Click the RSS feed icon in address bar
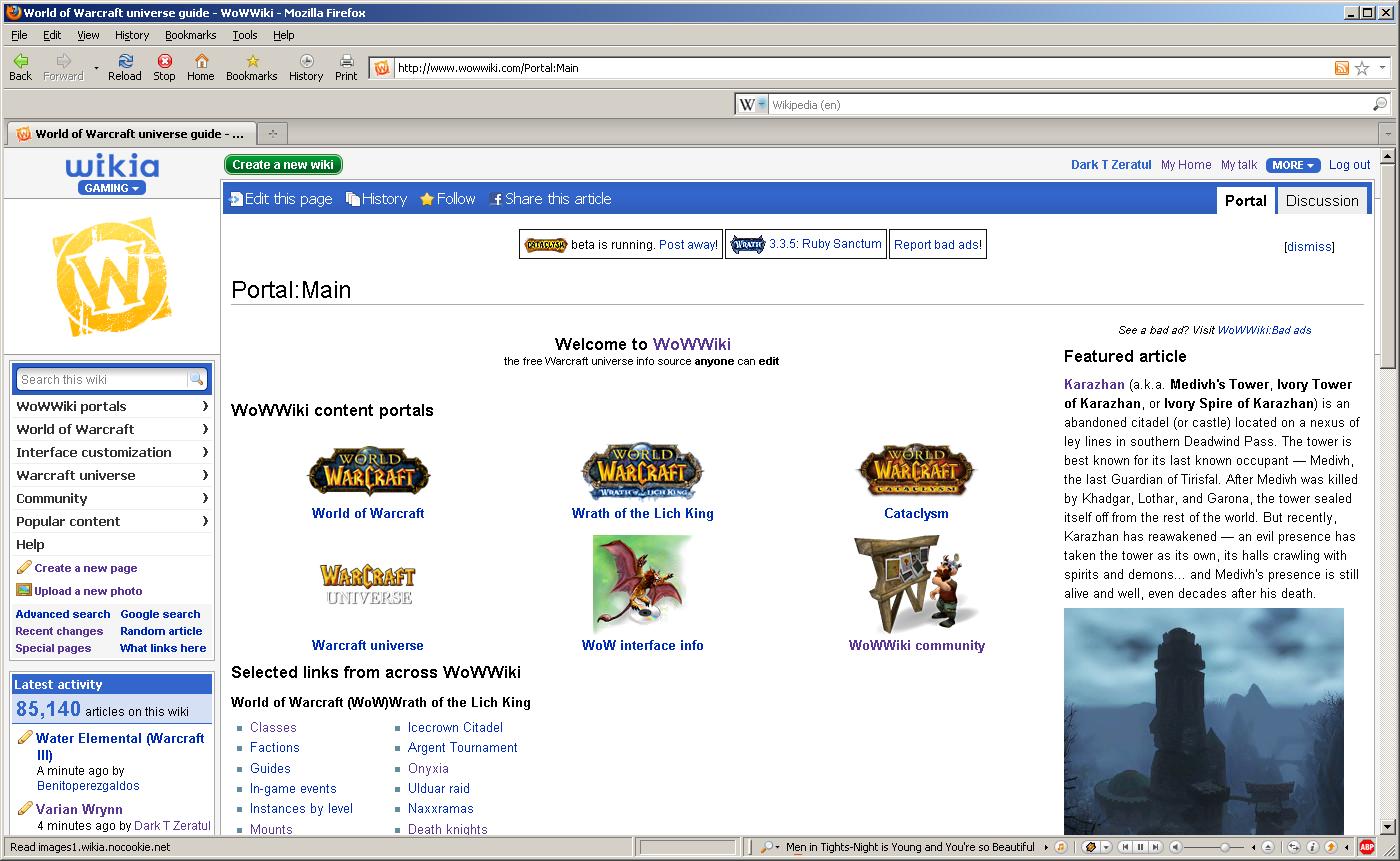This screenshot has width=1400, height=861. pyautogui.click(x=1342, y=68)
